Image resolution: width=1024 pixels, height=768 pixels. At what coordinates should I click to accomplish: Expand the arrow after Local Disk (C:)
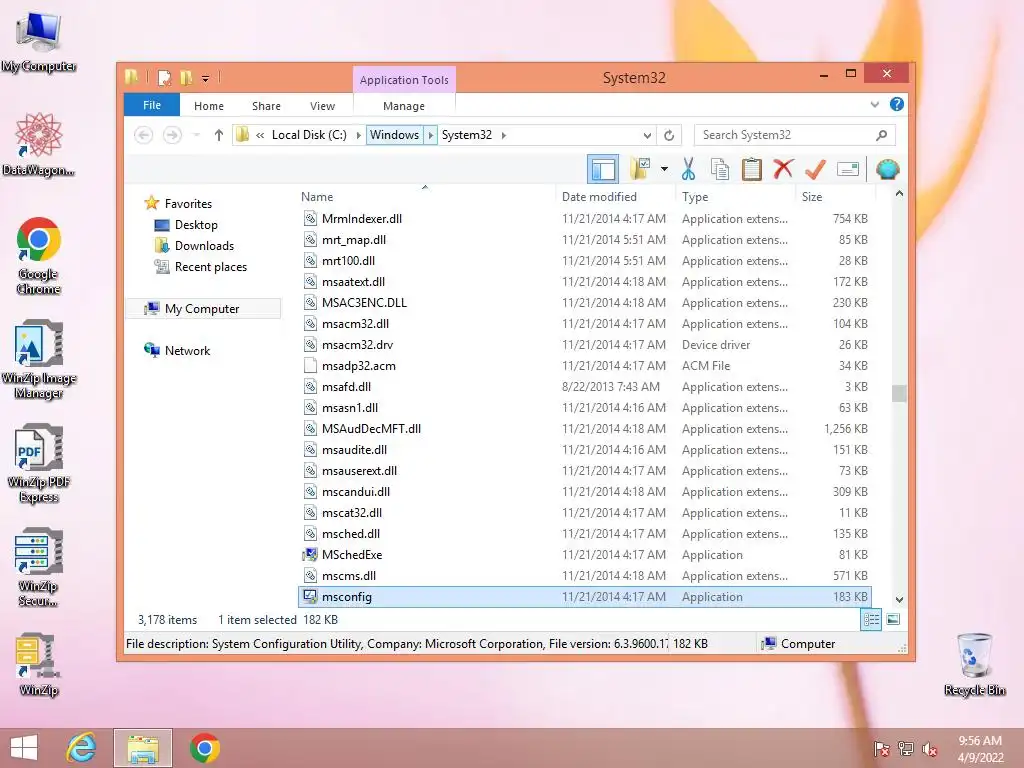tap(358, 135)
